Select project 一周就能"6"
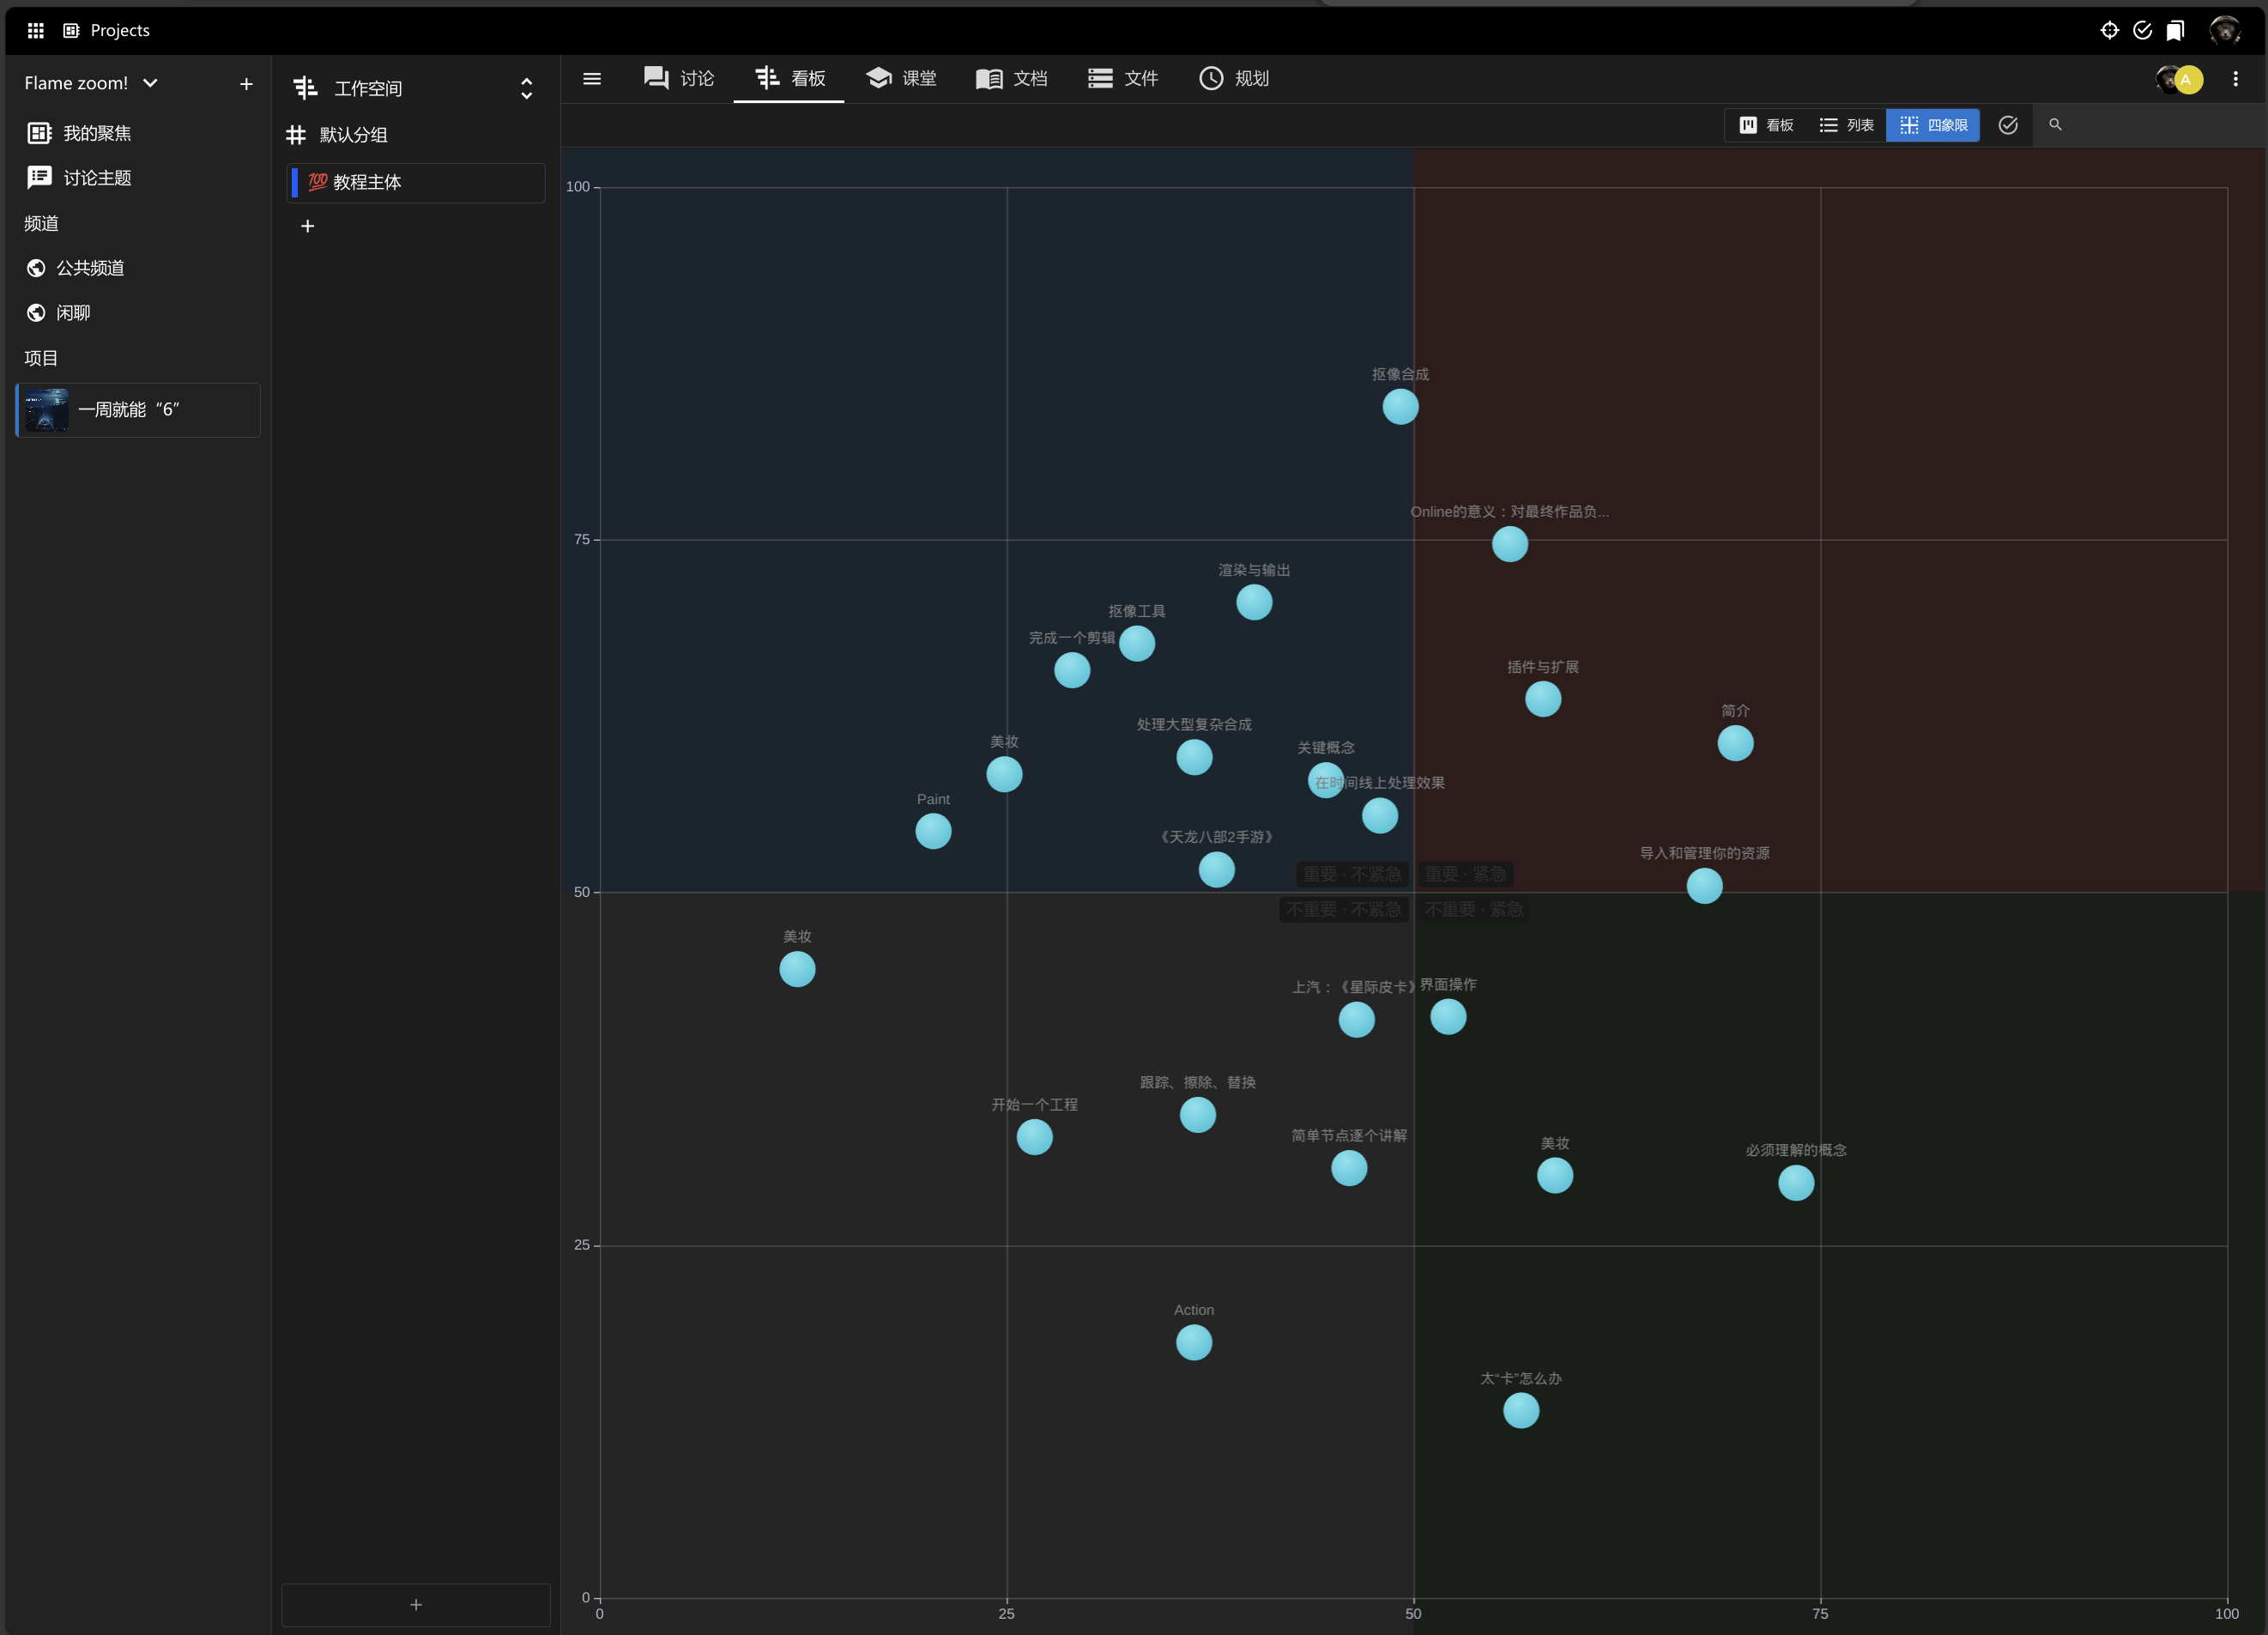Screen dimensions: 2268x1635 pyautogui.click(x=138, y=410)
